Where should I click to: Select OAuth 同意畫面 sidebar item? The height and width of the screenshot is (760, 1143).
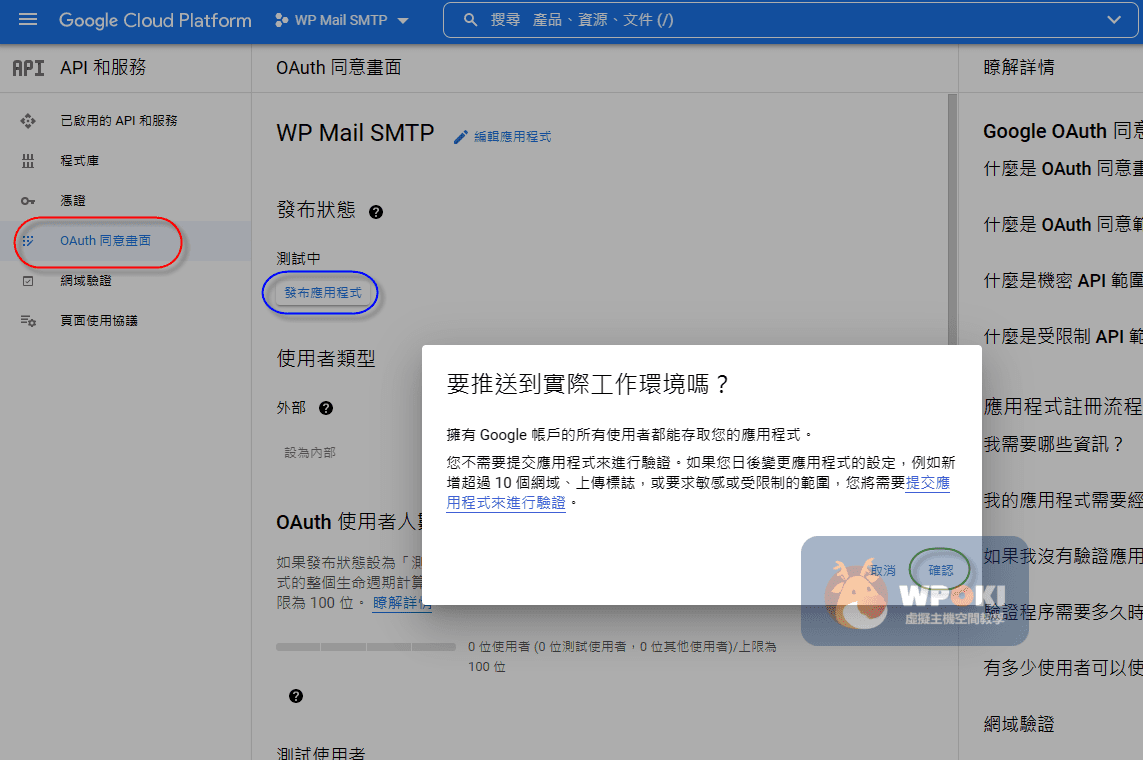(125, 241)
